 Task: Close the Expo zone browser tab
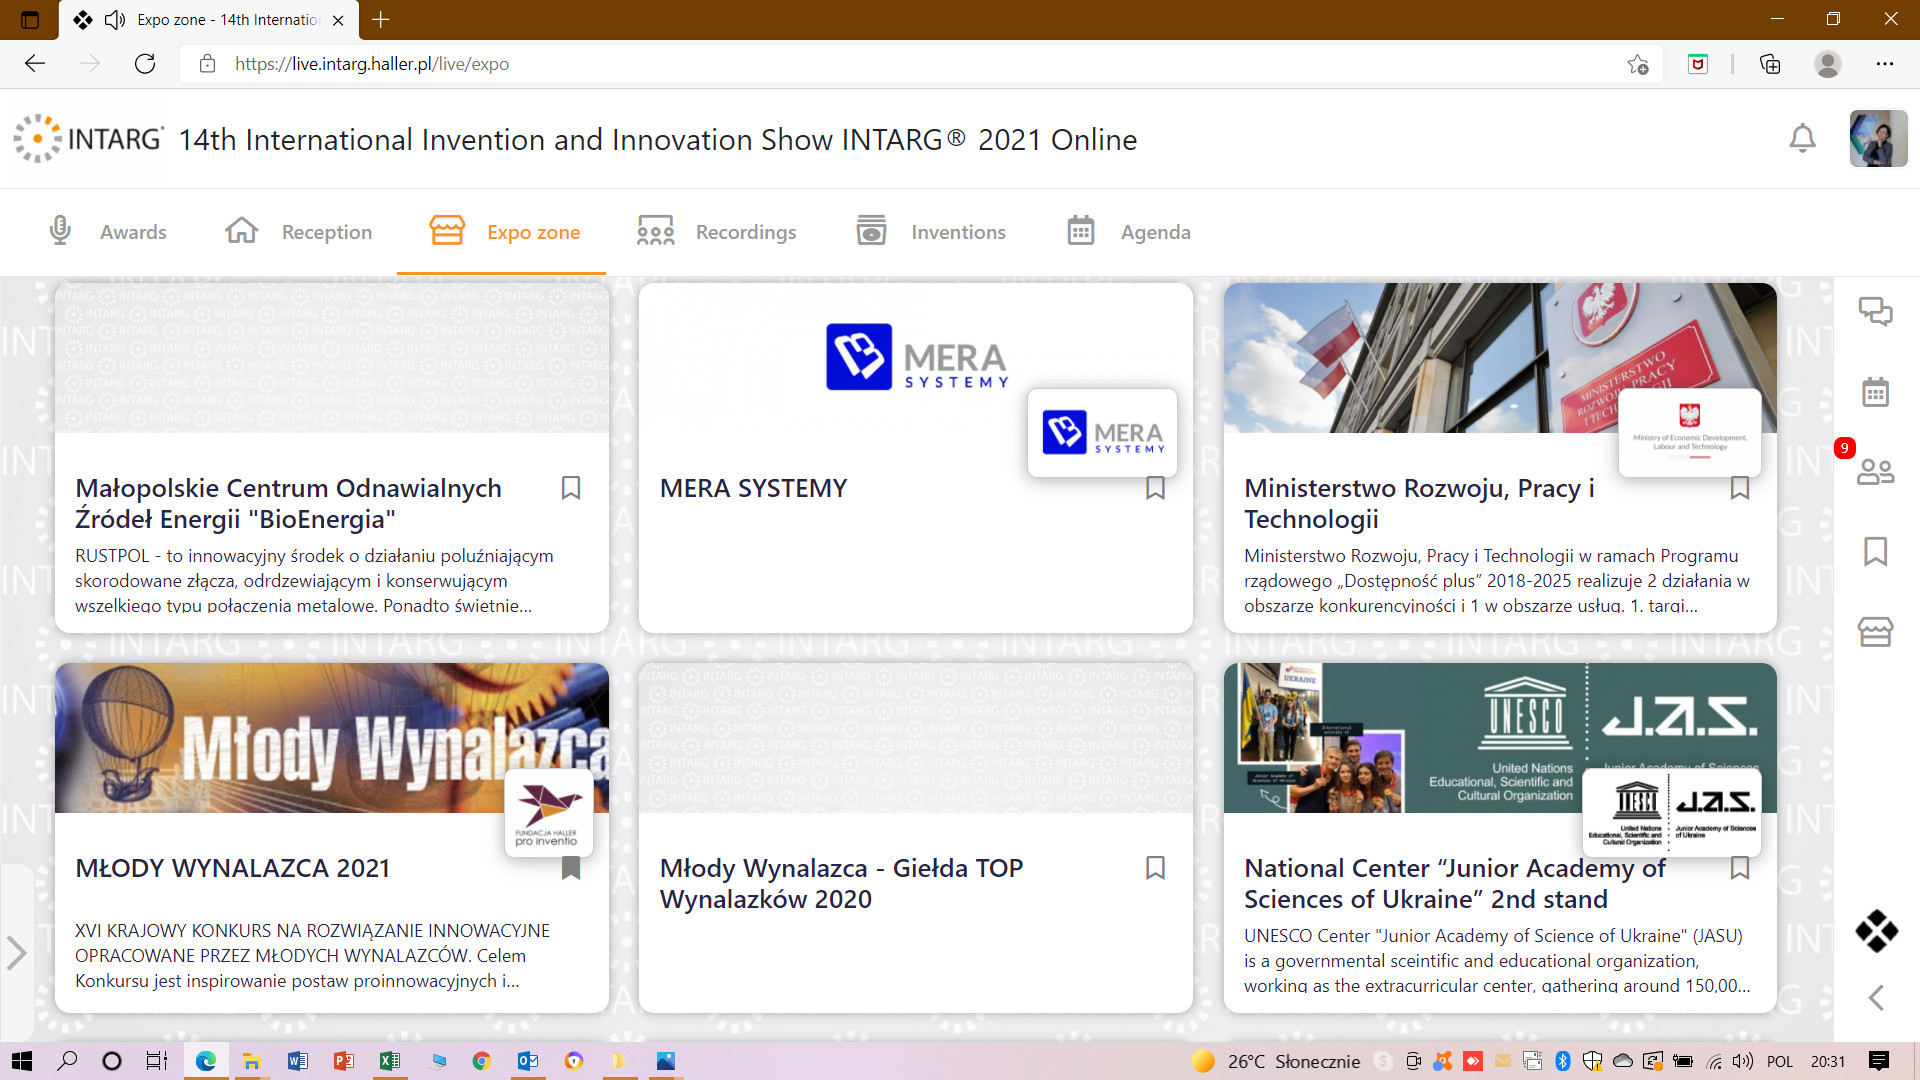tap(338, 20)
